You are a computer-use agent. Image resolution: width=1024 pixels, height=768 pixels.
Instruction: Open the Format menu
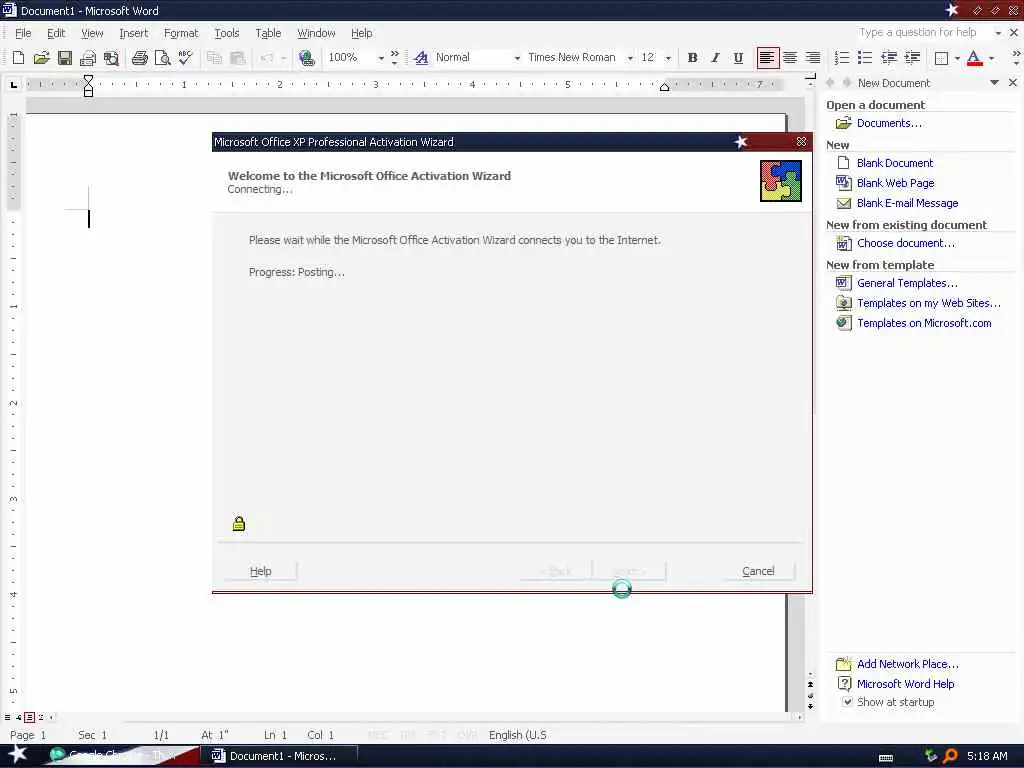[181, 33]
